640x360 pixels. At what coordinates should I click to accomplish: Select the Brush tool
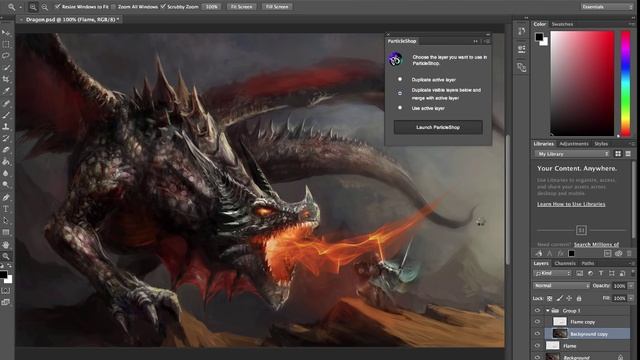point(6,115)
